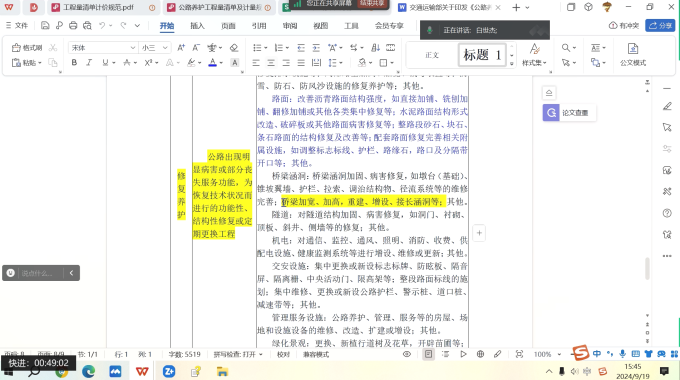This screenshot has width=680, height=380.
Task: Expand the highlight color dropdown arrow
Action: [x=199, y=63]
